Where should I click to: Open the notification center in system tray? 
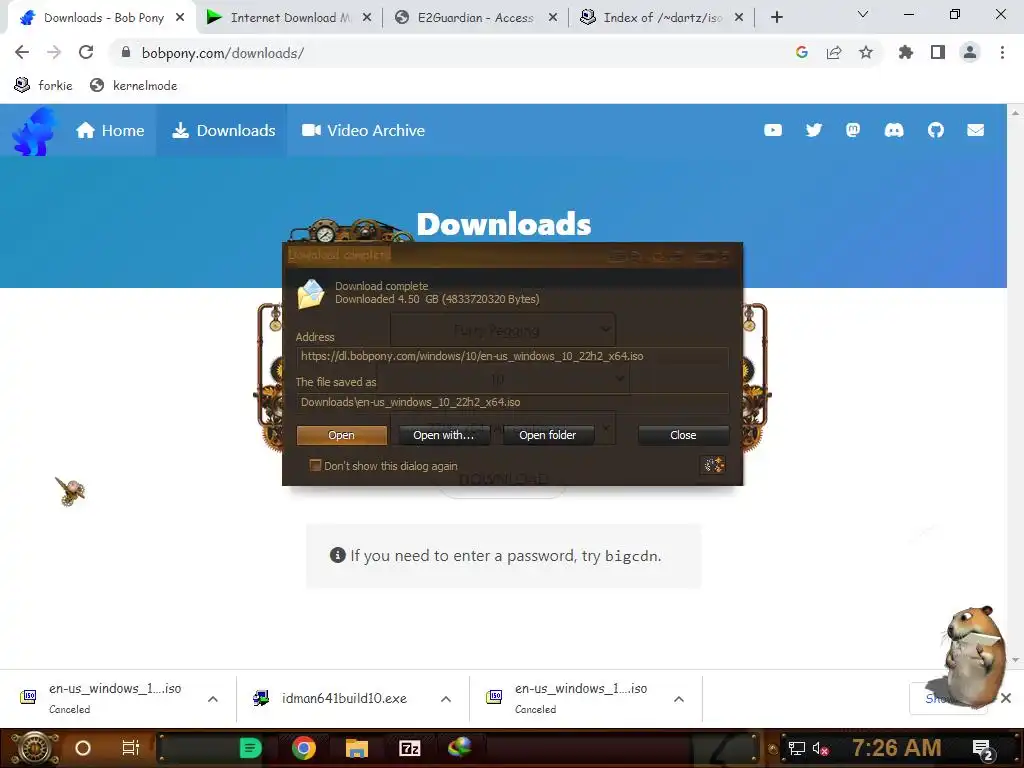pos(983,750)
